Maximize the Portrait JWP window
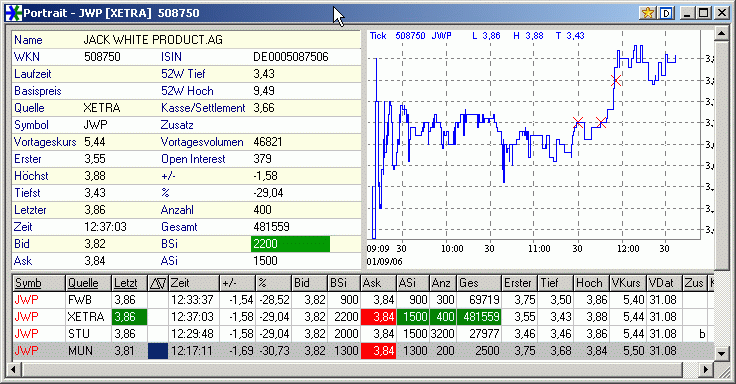This screenshot has width=736, height=384. (704, 13)
